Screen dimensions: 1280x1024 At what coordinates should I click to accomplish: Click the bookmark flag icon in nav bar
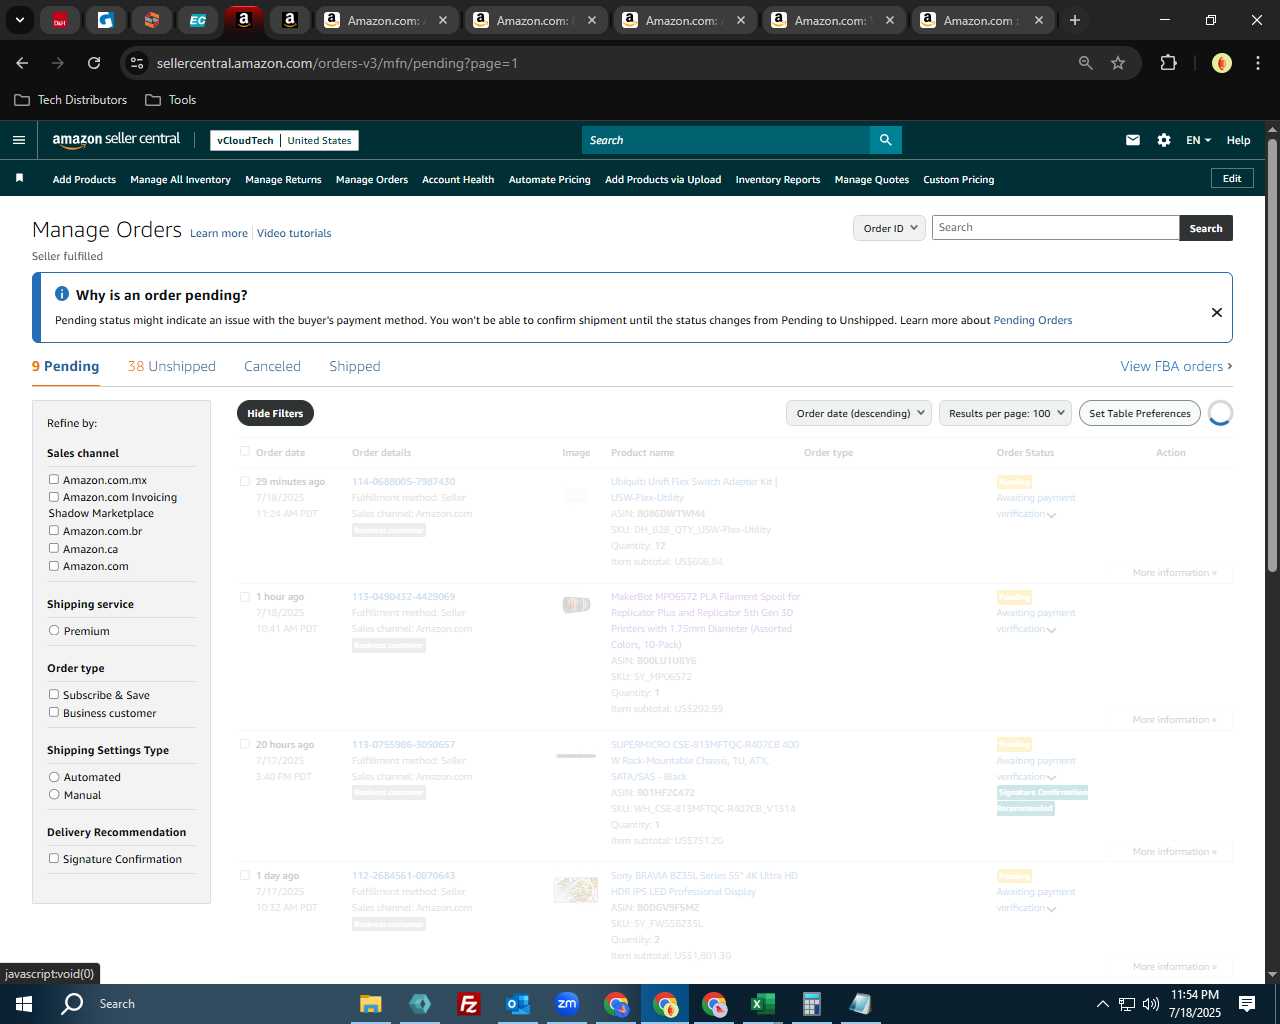(19, 178)
